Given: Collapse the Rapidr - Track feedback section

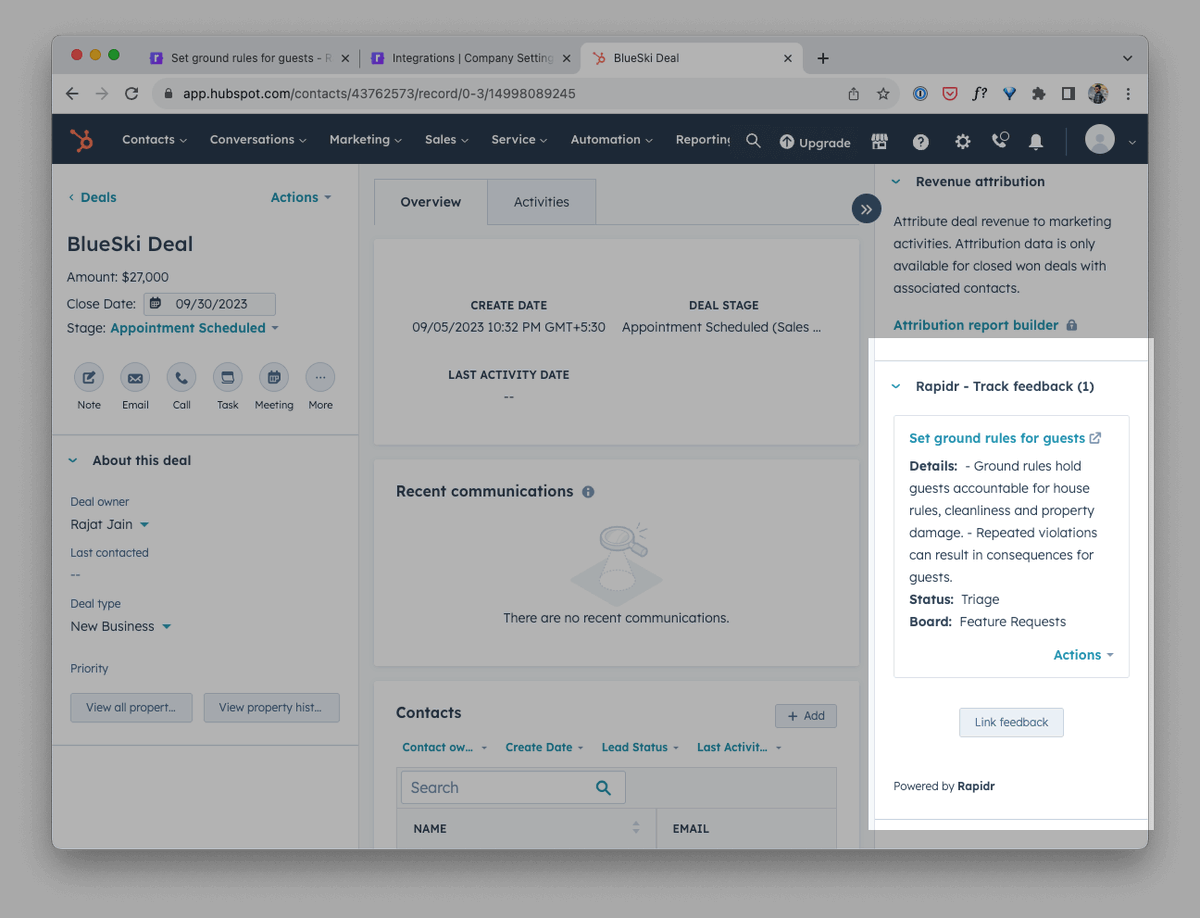Looking at the screenshot, I should click(896, 386).
